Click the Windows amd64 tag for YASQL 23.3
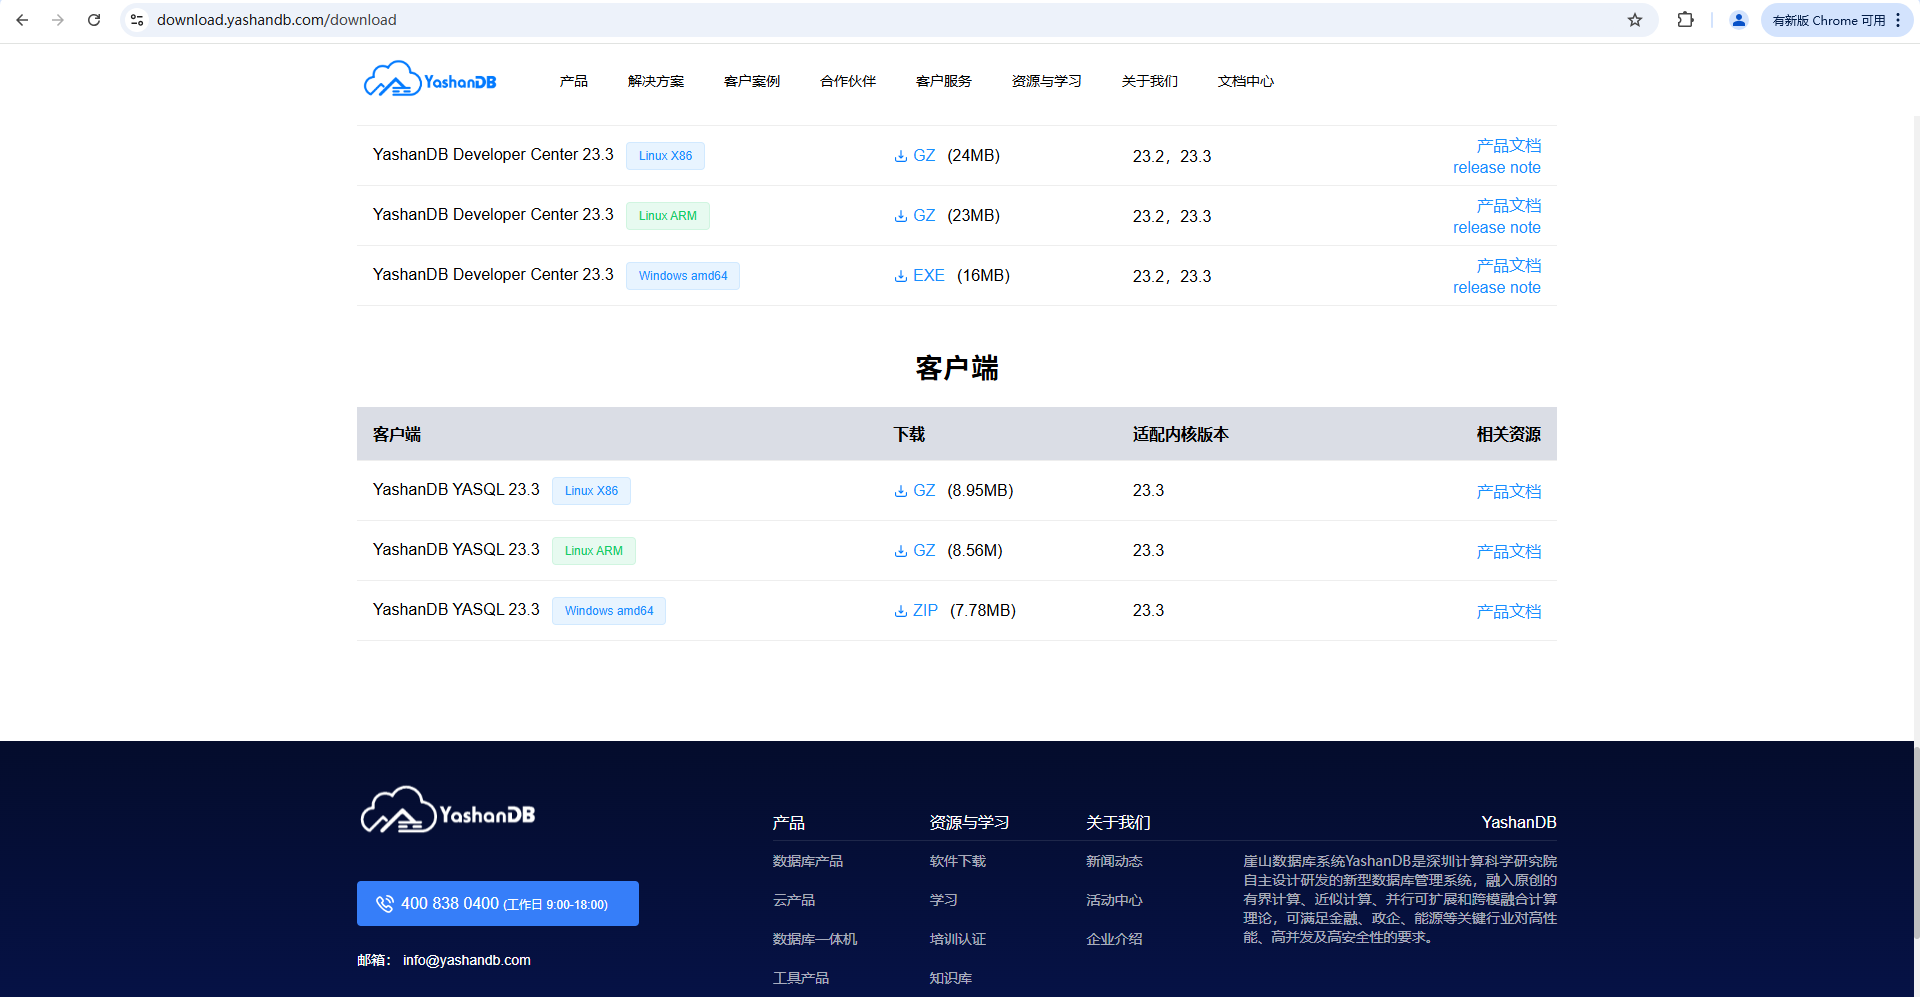This screenshot has width=1920, height=997. pyautogui.click(x=608, y=610)
